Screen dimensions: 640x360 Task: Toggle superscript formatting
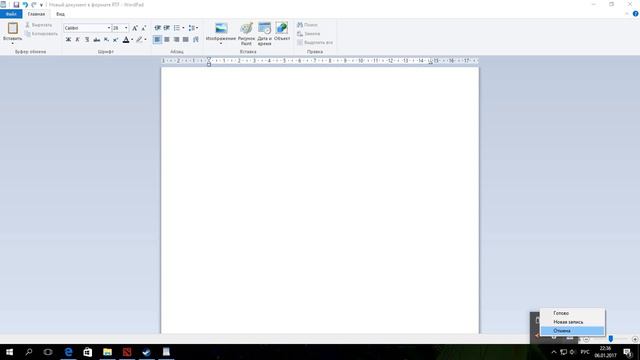[116, 40]
